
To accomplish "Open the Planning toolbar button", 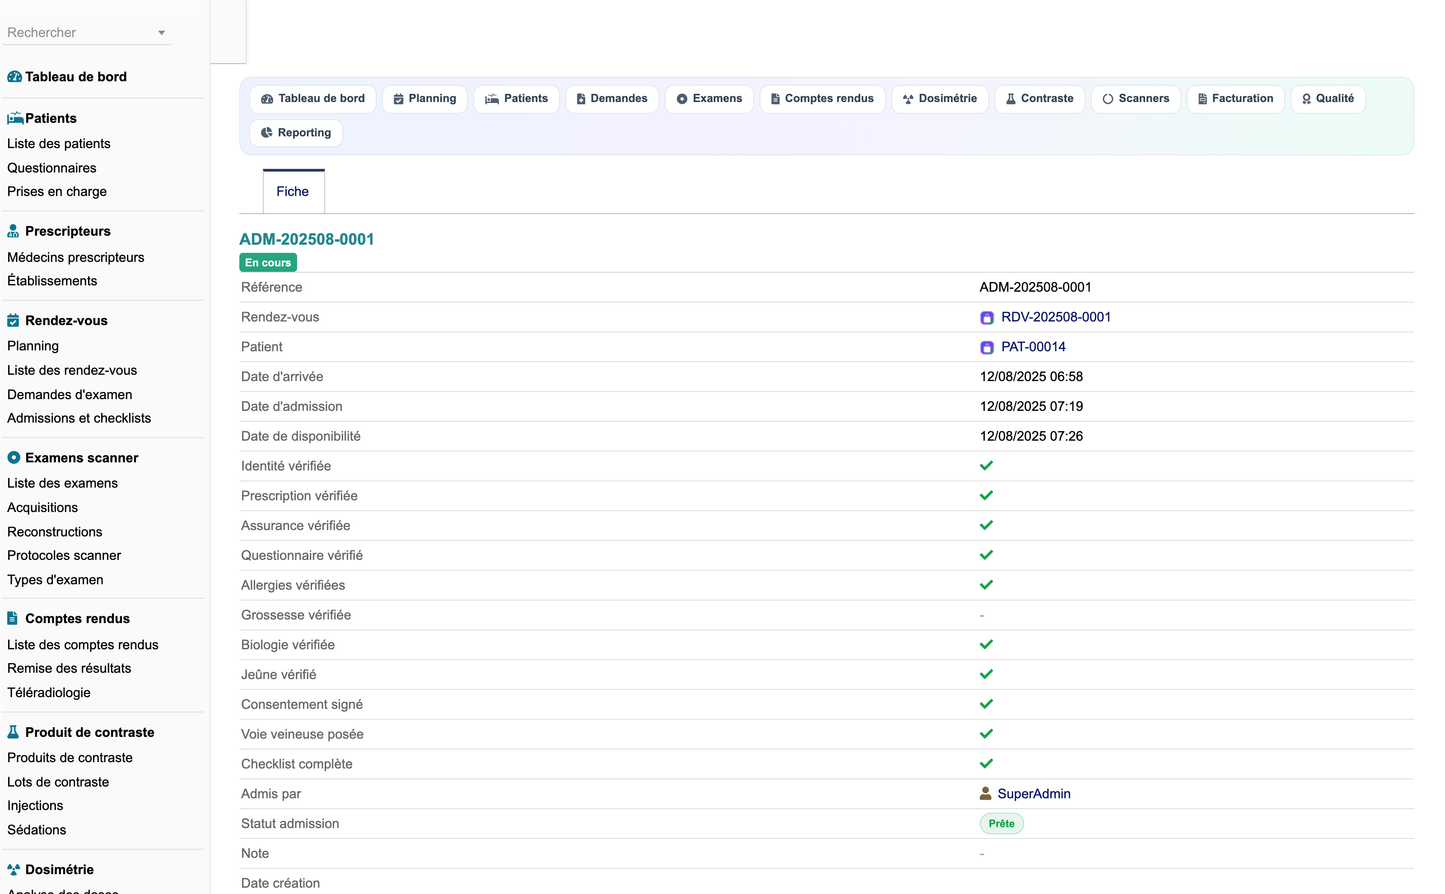I will pyautogui.click(x=425, y=99).
